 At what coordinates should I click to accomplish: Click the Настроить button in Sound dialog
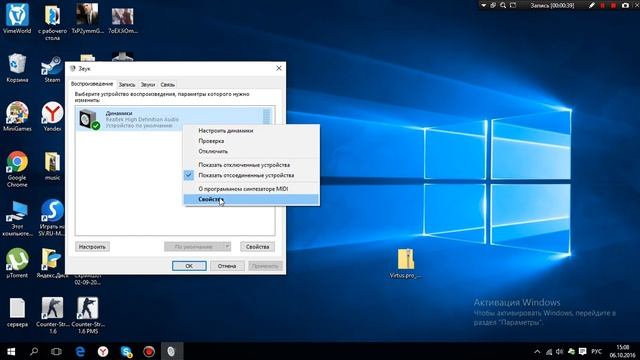click(x=92, y=247)
